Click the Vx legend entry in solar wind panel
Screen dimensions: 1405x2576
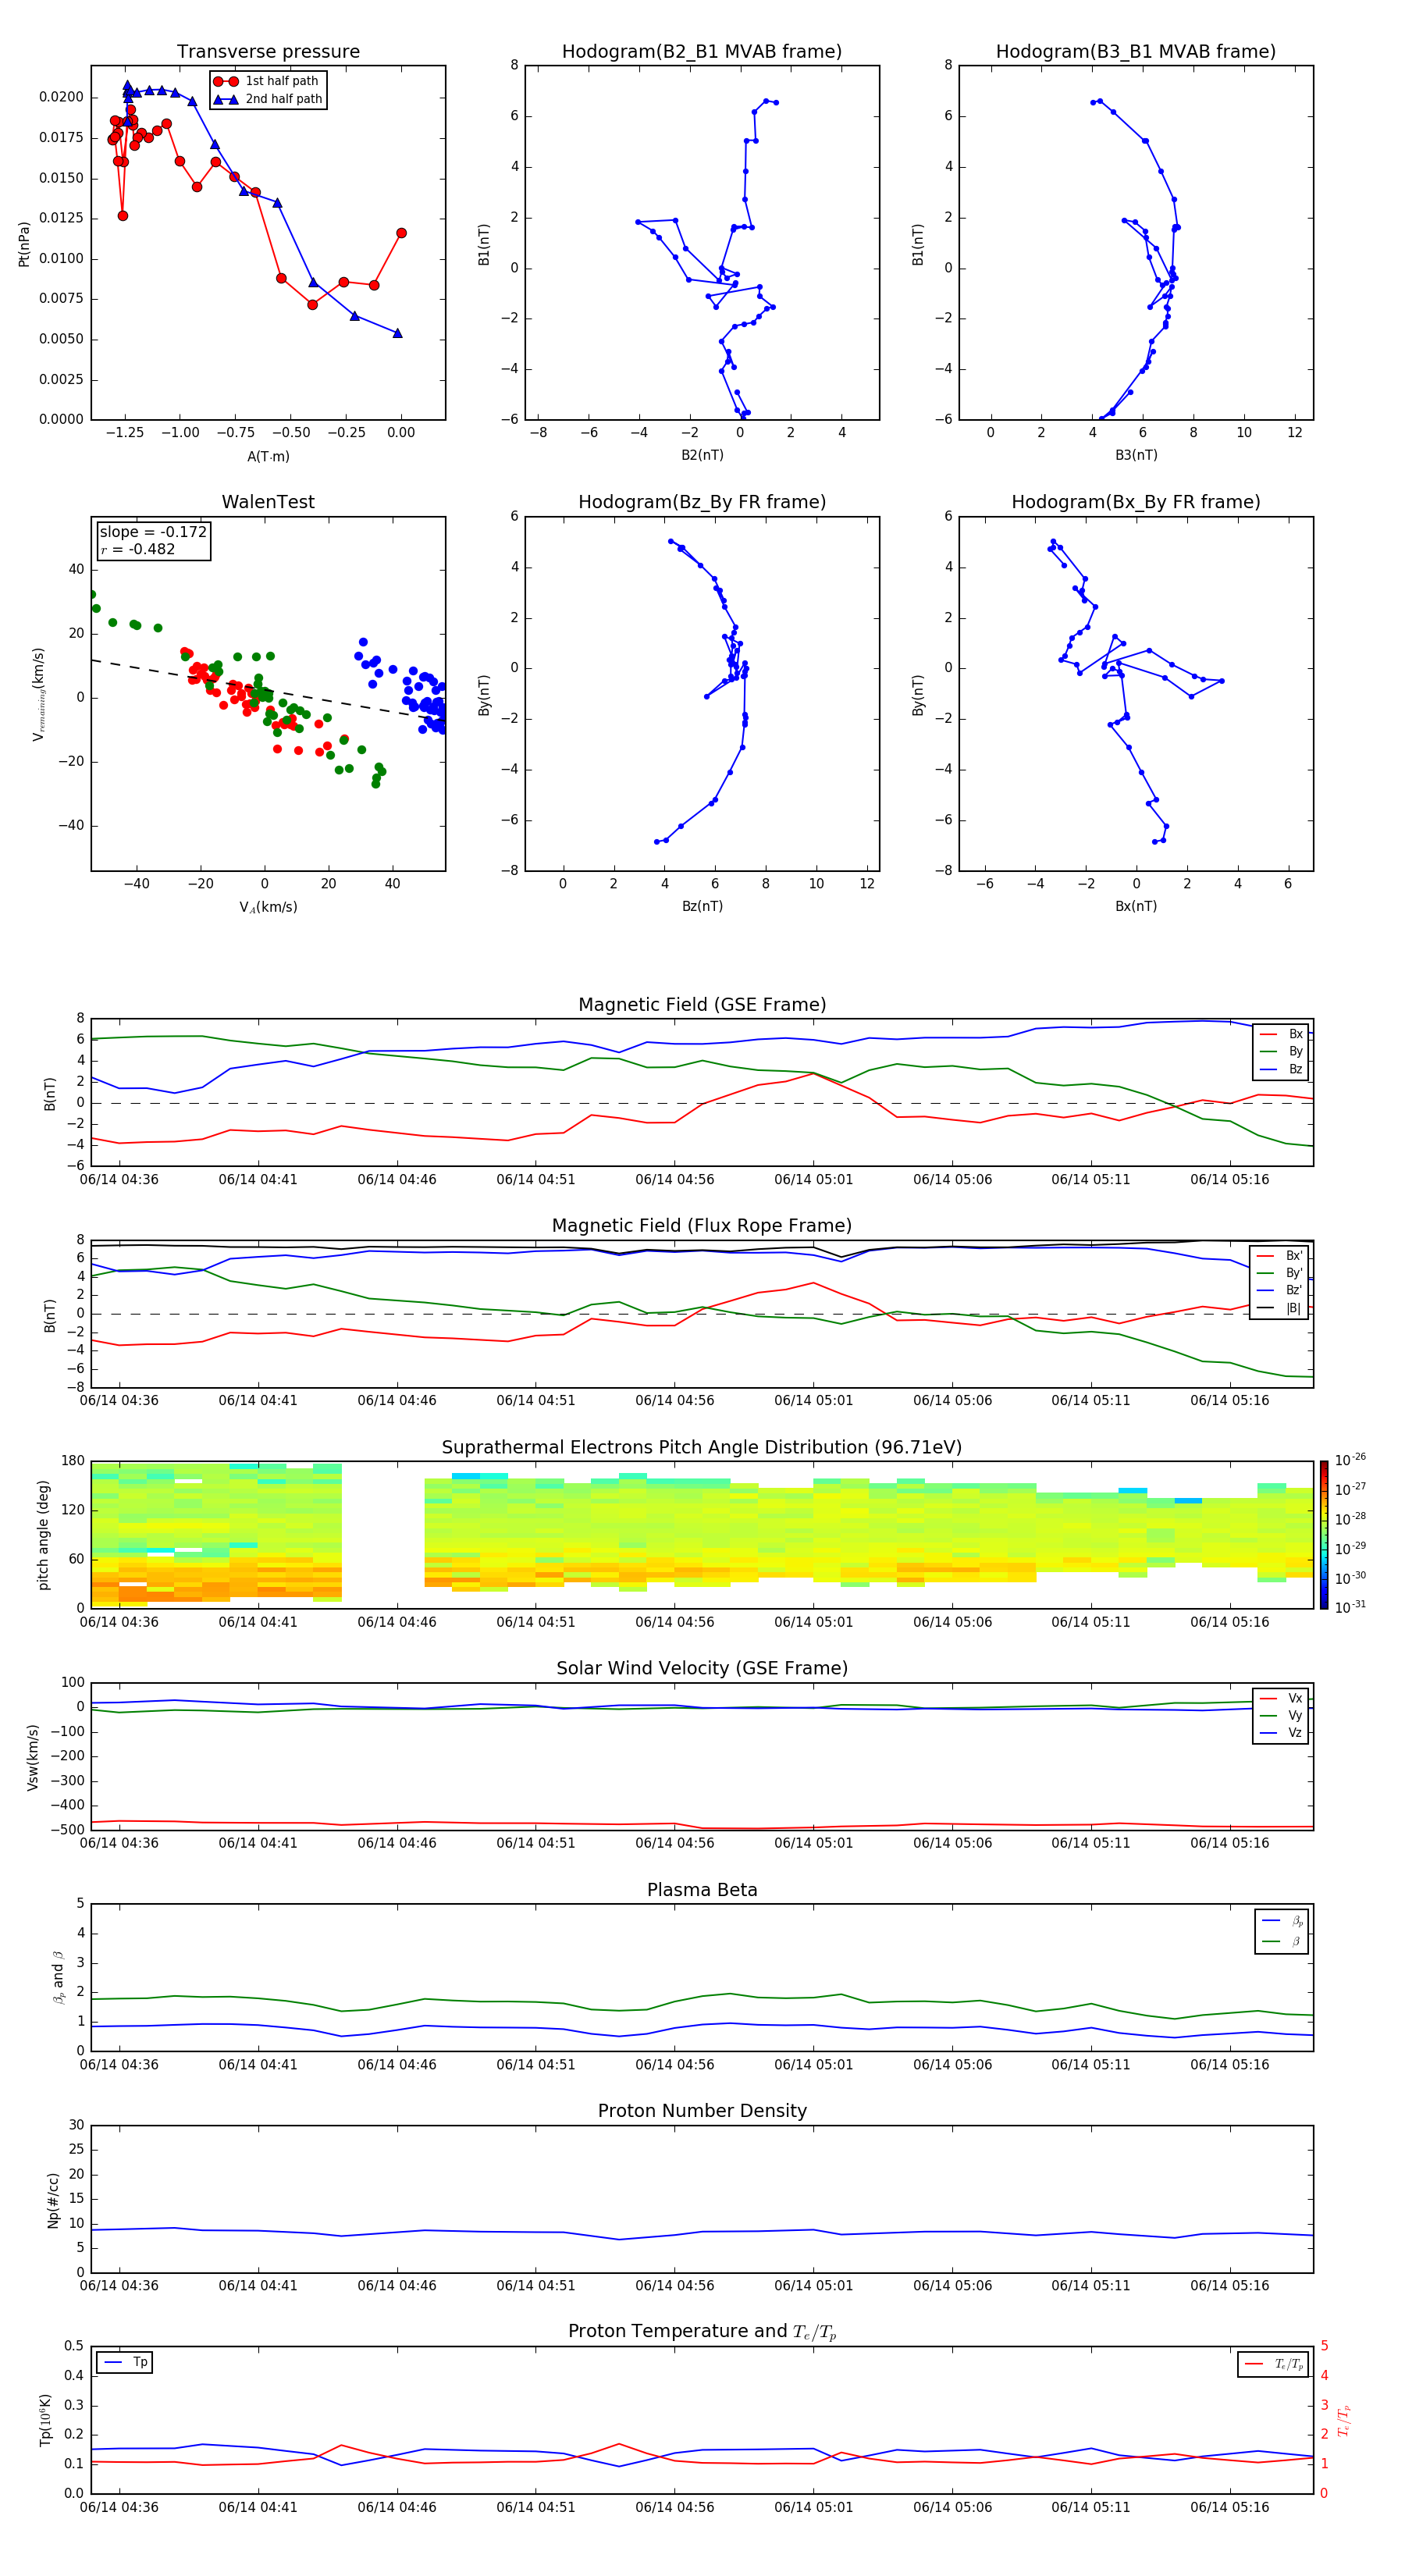point(1281,1698)
